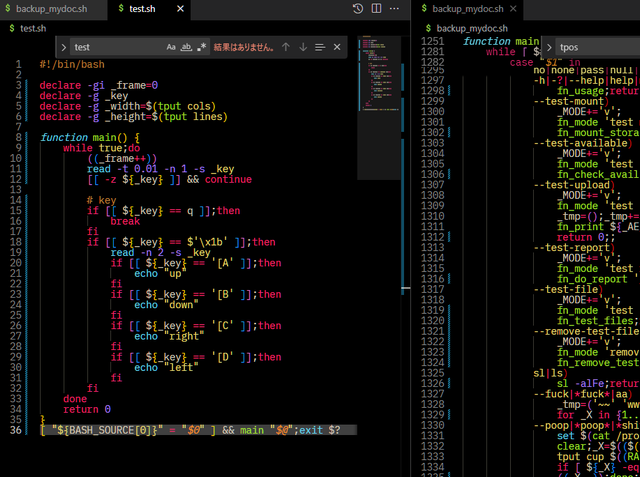
Task: Close the test.sh tab
Action: [x=180, y=8]
